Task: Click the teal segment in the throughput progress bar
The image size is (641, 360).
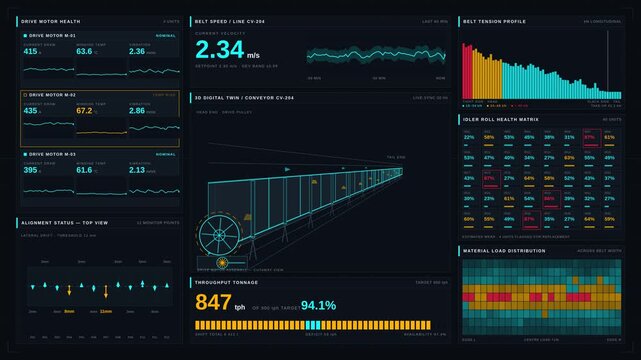Action: coord(313,325)
